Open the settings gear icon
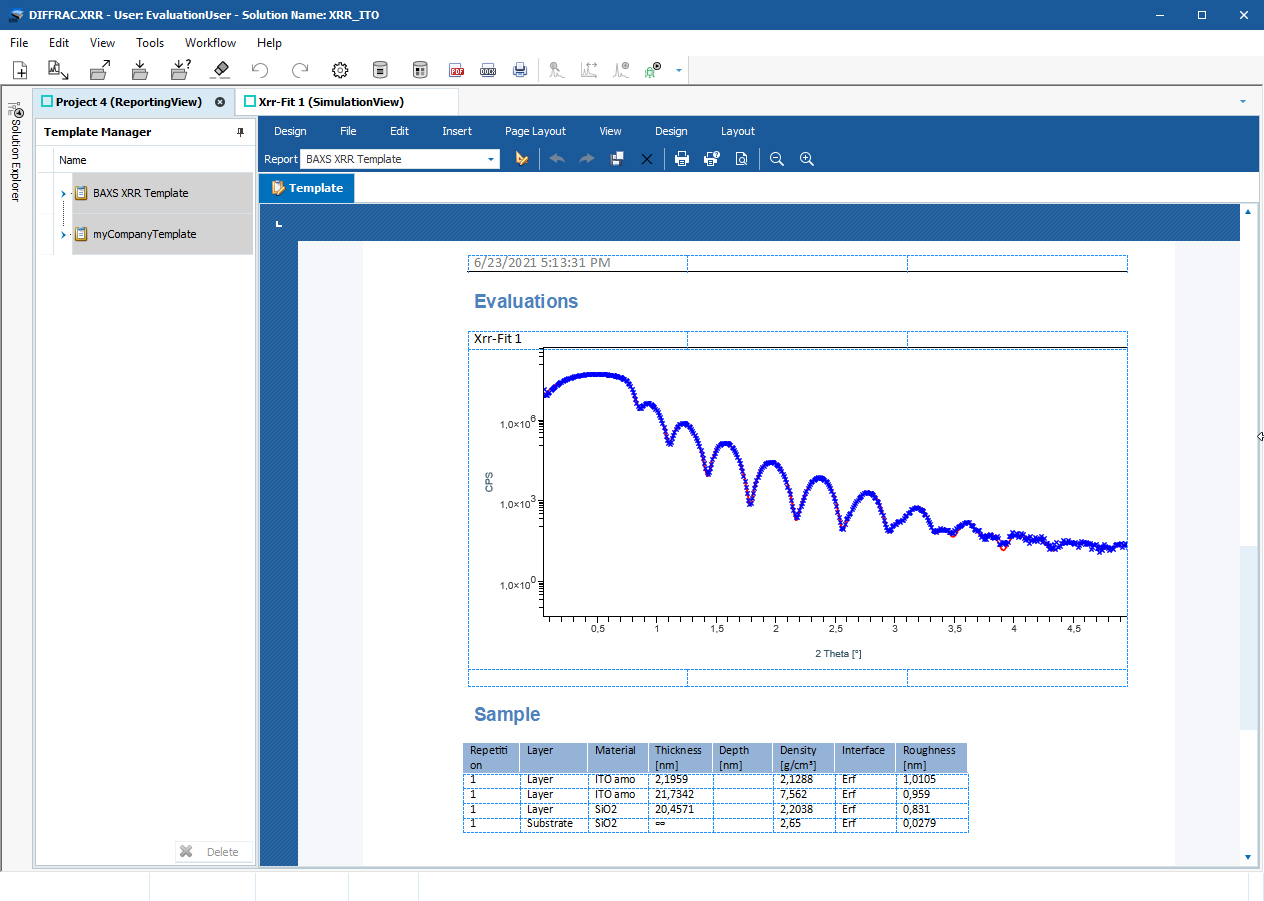Screen dimensions: 1264x901 click(340, 70)
